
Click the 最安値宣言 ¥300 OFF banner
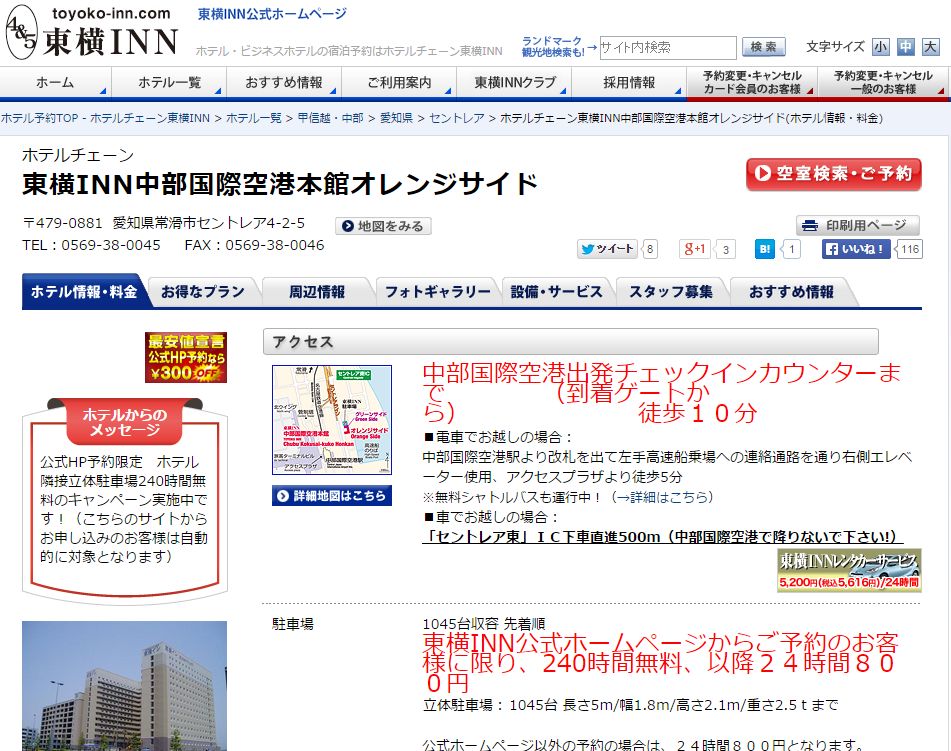[186, 357]
